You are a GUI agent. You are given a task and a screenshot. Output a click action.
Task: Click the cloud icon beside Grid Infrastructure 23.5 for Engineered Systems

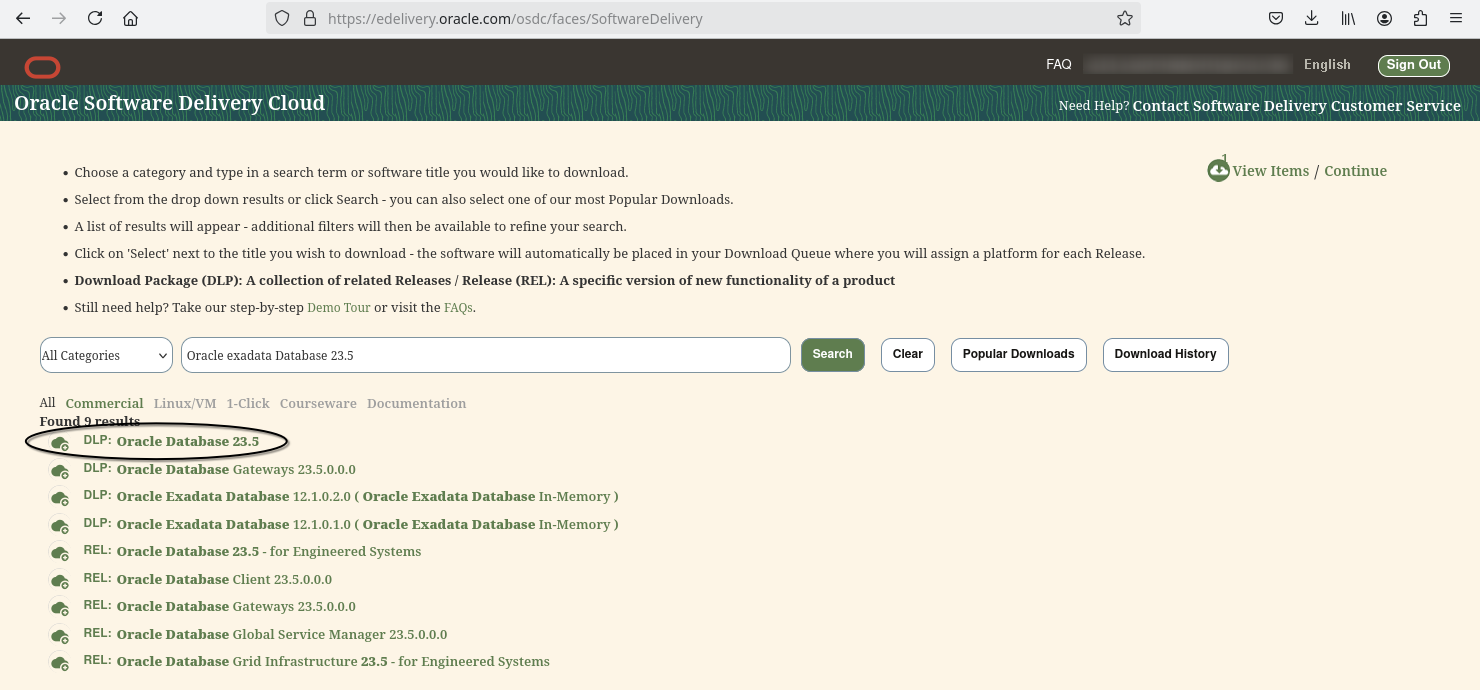coord(59,663)
